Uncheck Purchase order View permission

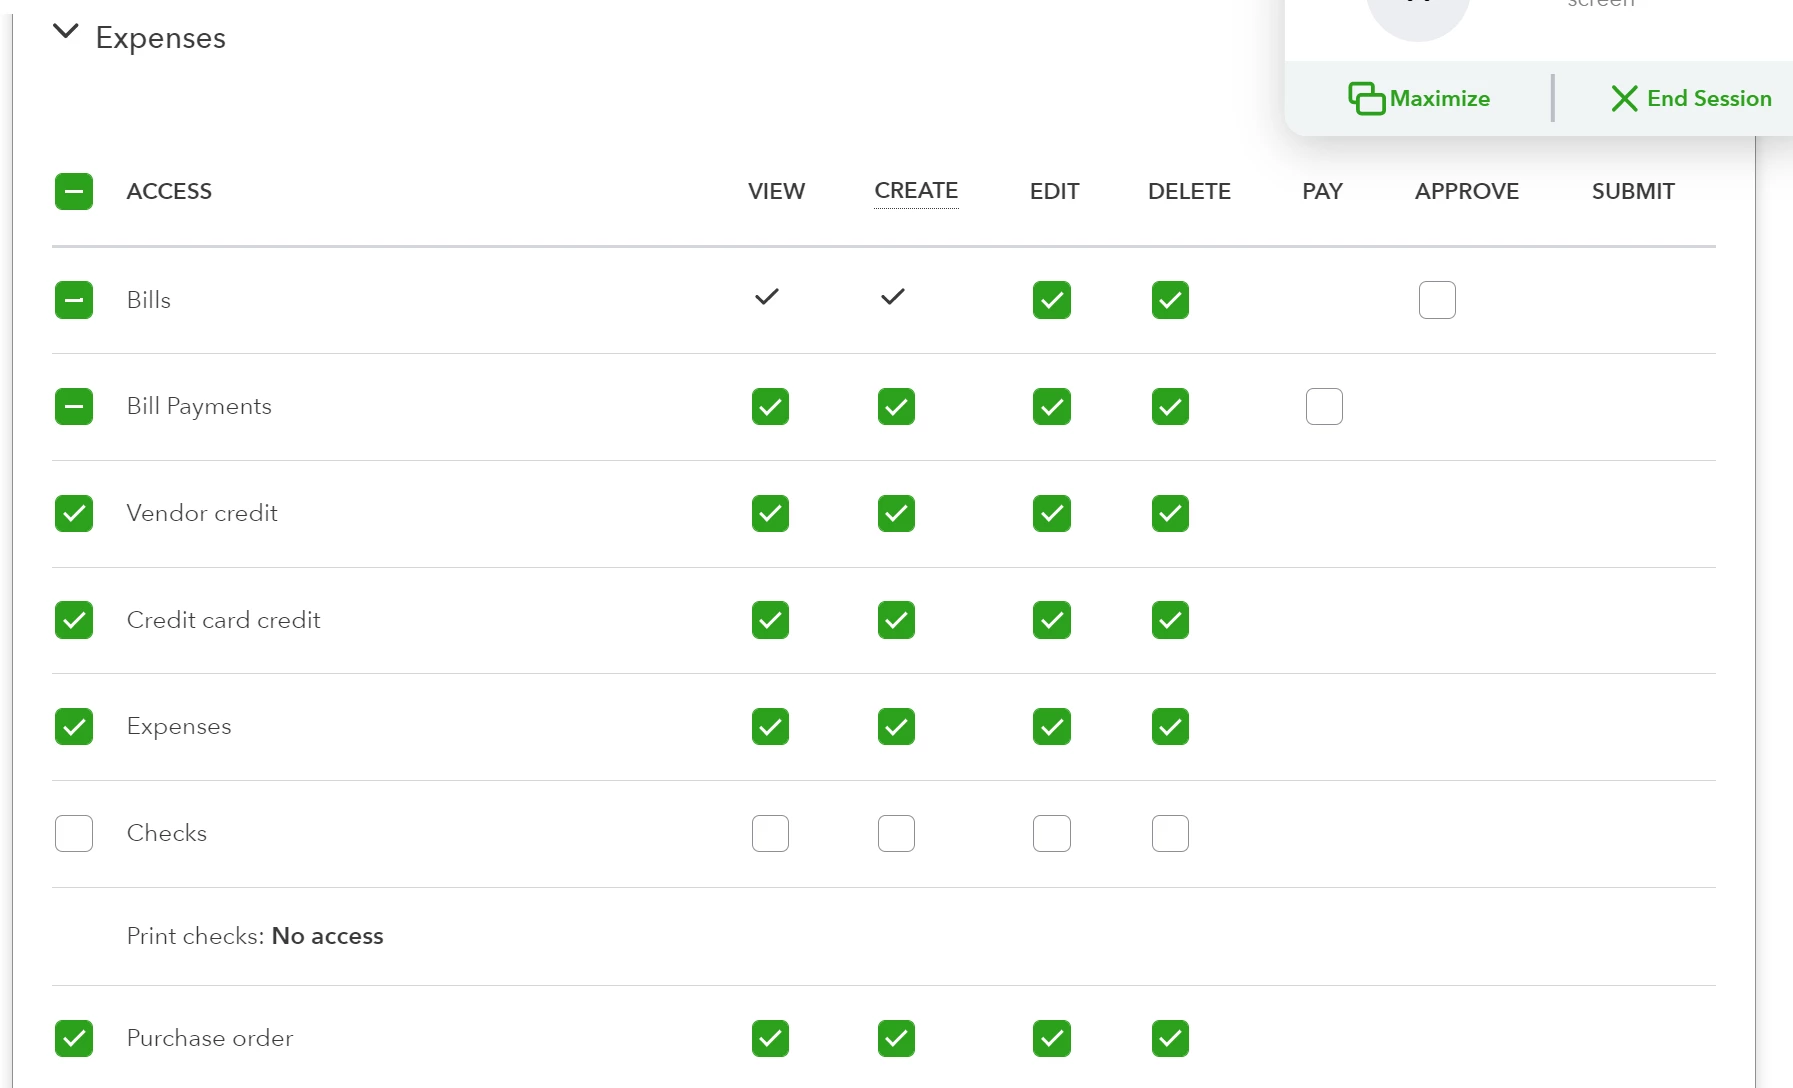[770, 1039]
